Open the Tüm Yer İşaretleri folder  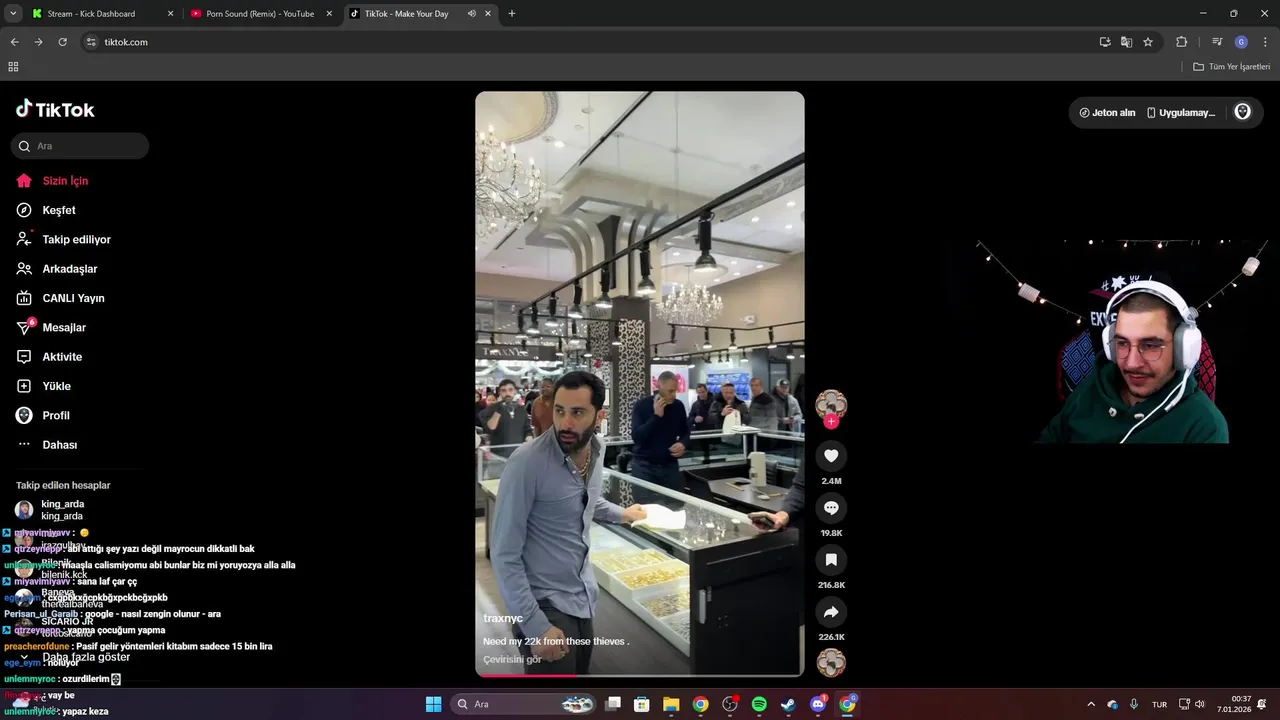(1231, 67)
